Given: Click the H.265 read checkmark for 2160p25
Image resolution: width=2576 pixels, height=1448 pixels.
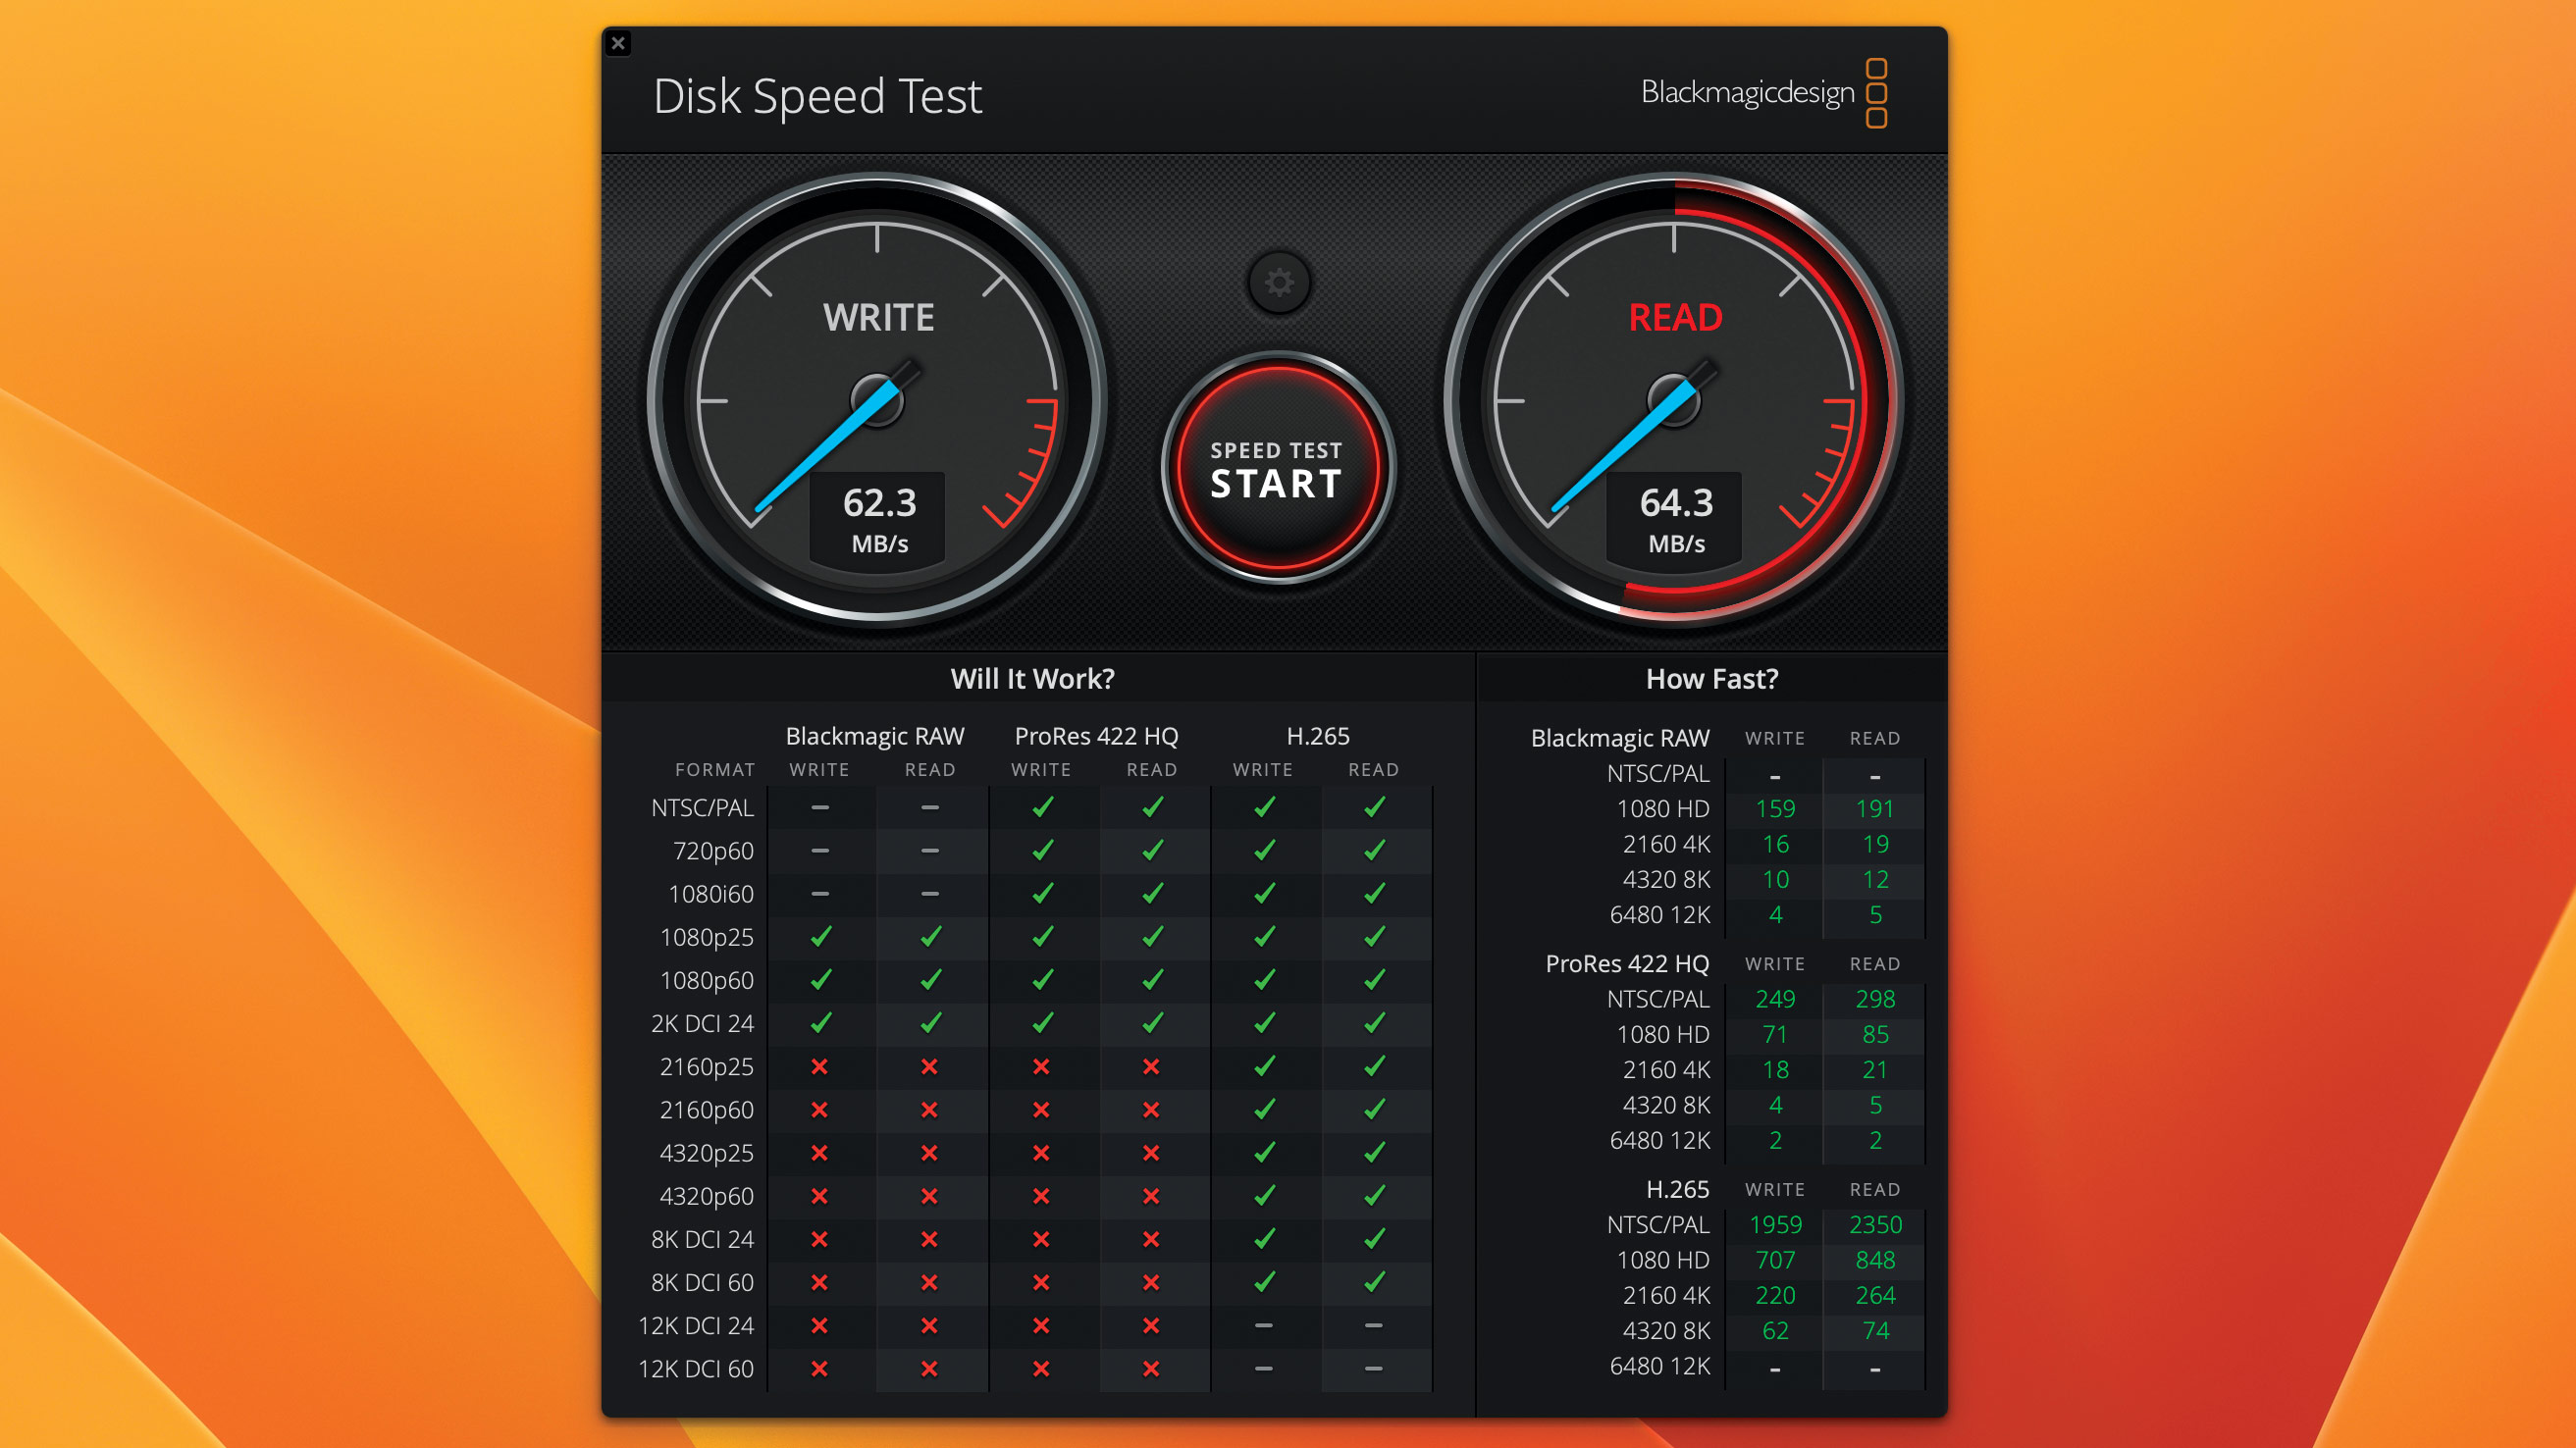Looking at the screenshot, I should tap(1374, 1066).
